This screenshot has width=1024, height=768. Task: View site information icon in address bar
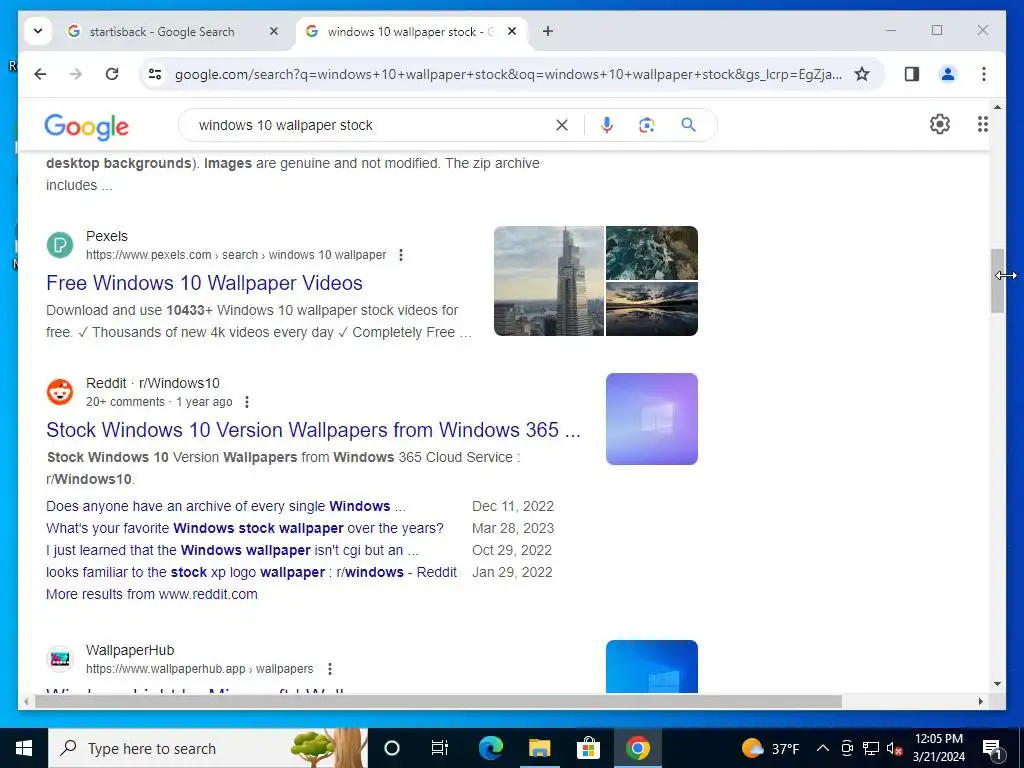[x=155, y=74]
